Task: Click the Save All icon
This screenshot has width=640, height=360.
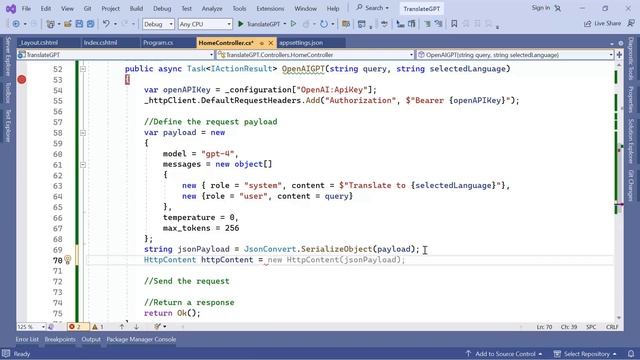Action: 91,24
